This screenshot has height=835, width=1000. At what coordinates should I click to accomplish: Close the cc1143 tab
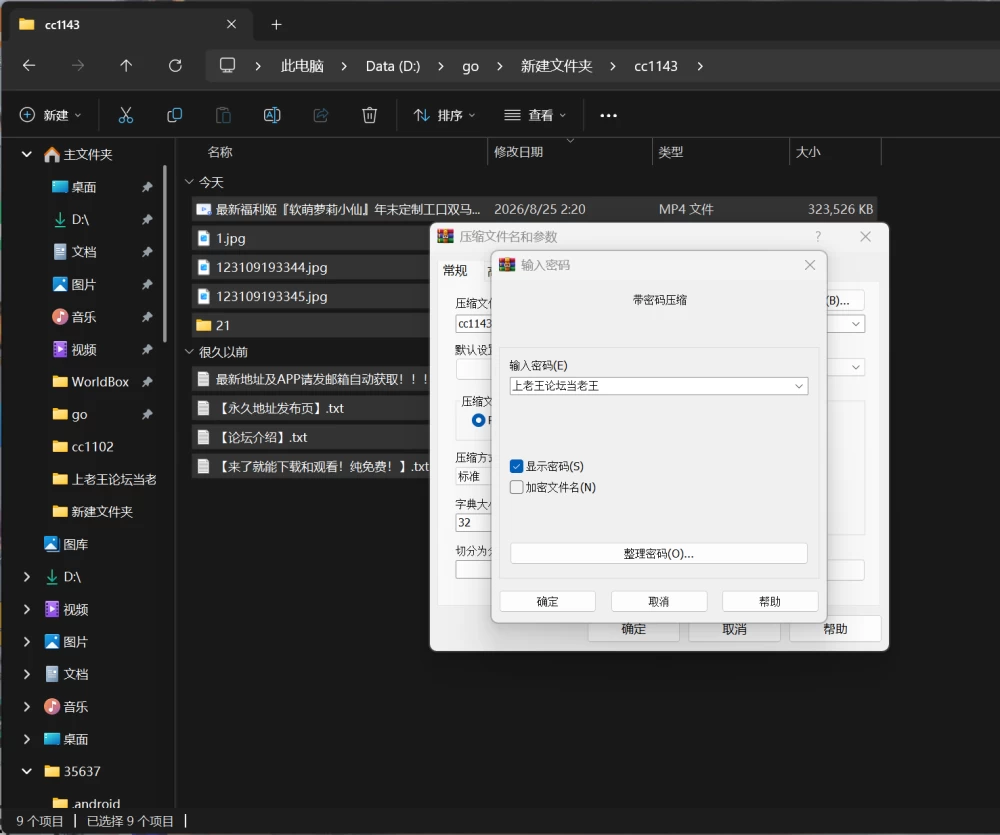click(x=232, y=24)
